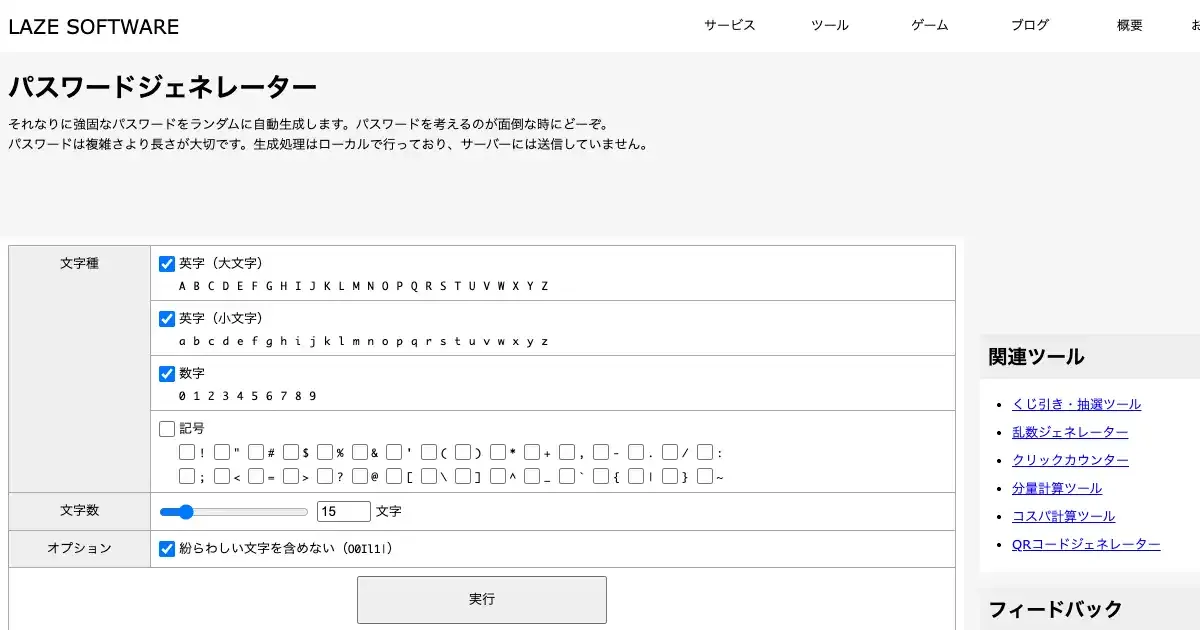Enable the $ symbol checkbox
Screen dimensions: 1200x630
pyautogui.click(x=291, y=452)
